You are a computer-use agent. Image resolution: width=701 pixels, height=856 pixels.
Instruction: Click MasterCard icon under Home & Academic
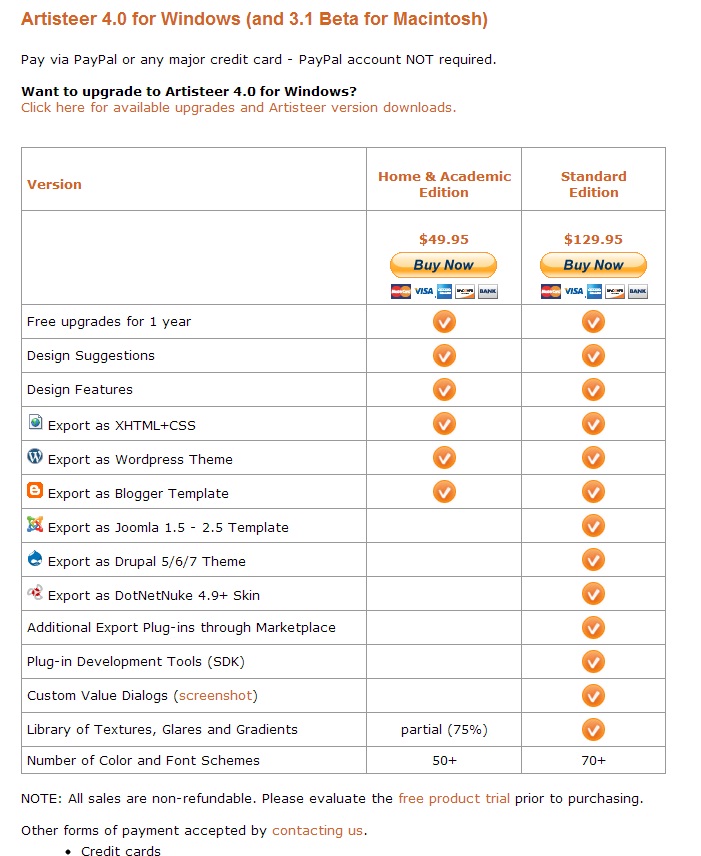click(x=401, y=291)
